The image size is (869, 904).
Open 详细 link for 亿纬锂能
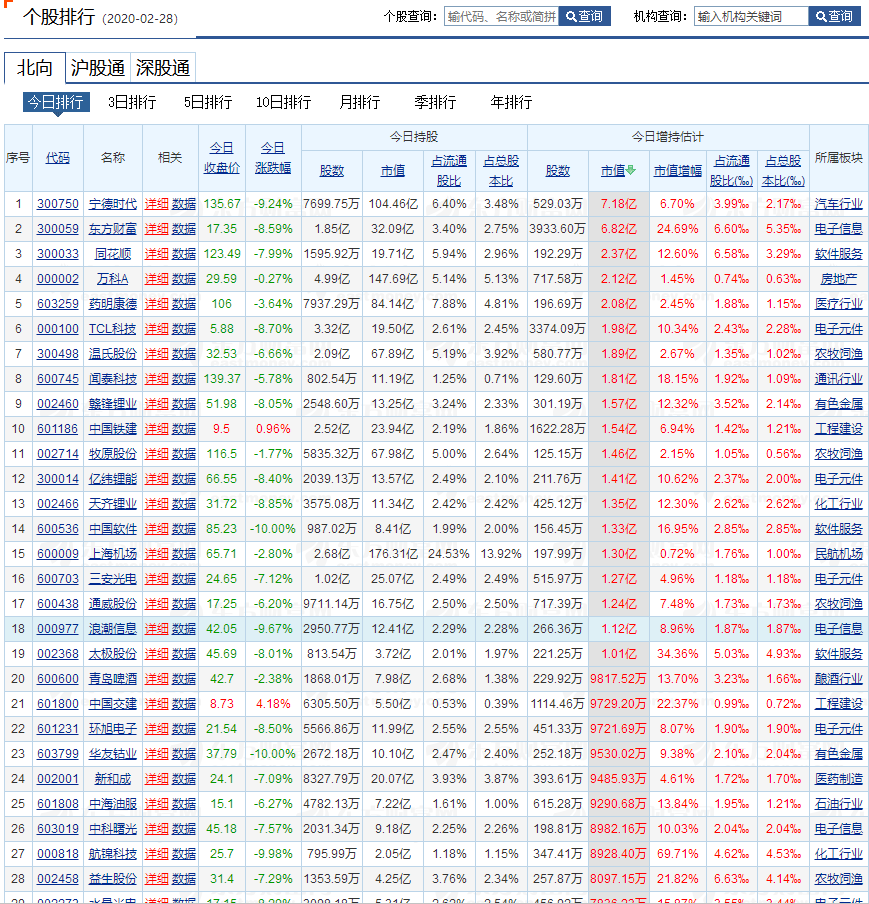pyautogui.click(x=156, y=479)
